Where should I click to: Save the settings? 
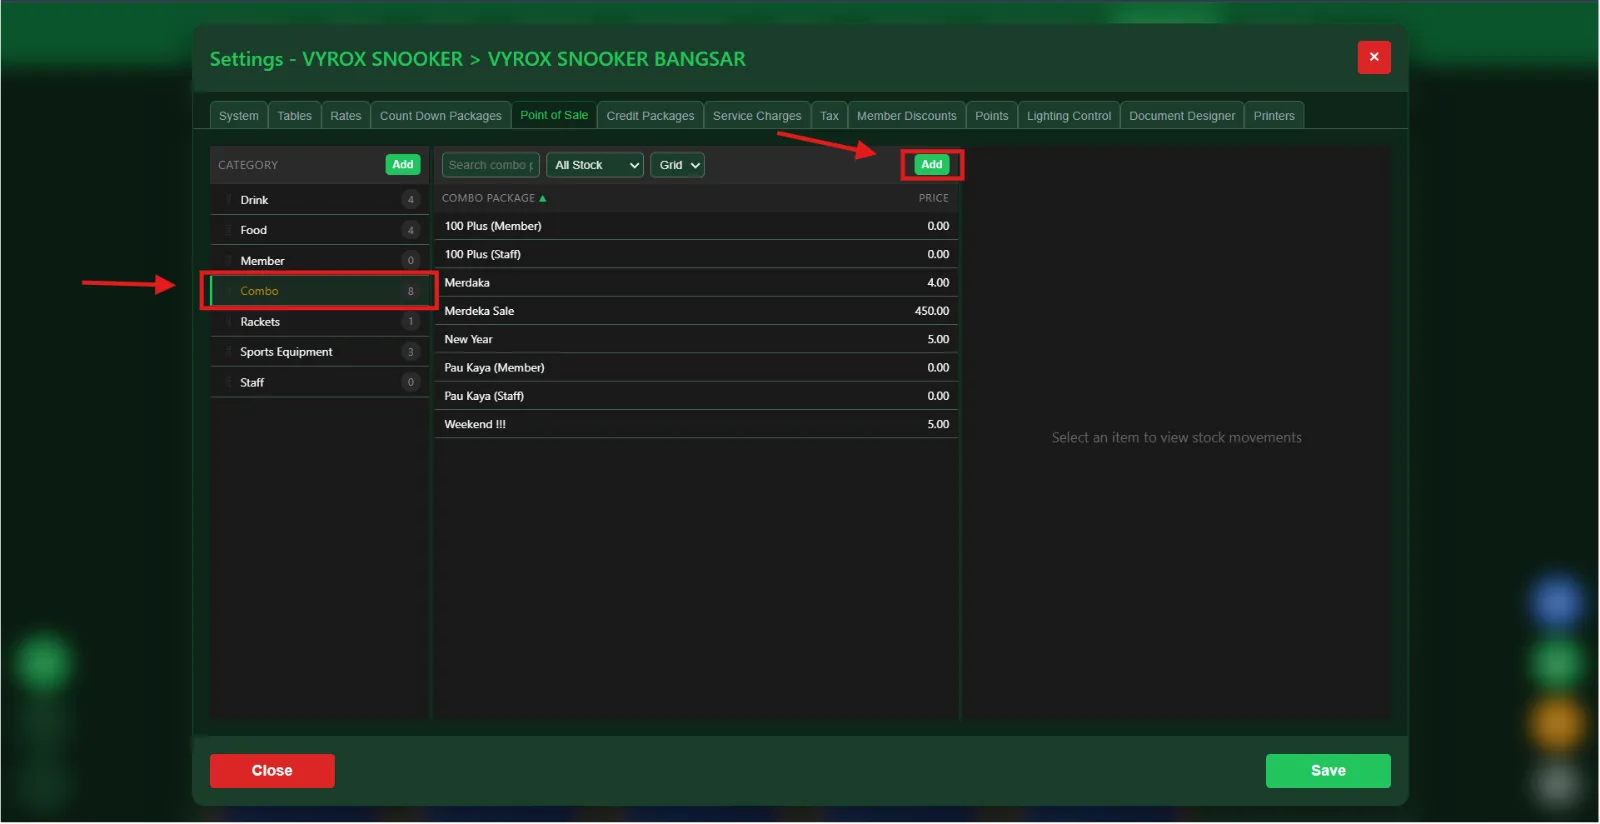point(1328,771)
